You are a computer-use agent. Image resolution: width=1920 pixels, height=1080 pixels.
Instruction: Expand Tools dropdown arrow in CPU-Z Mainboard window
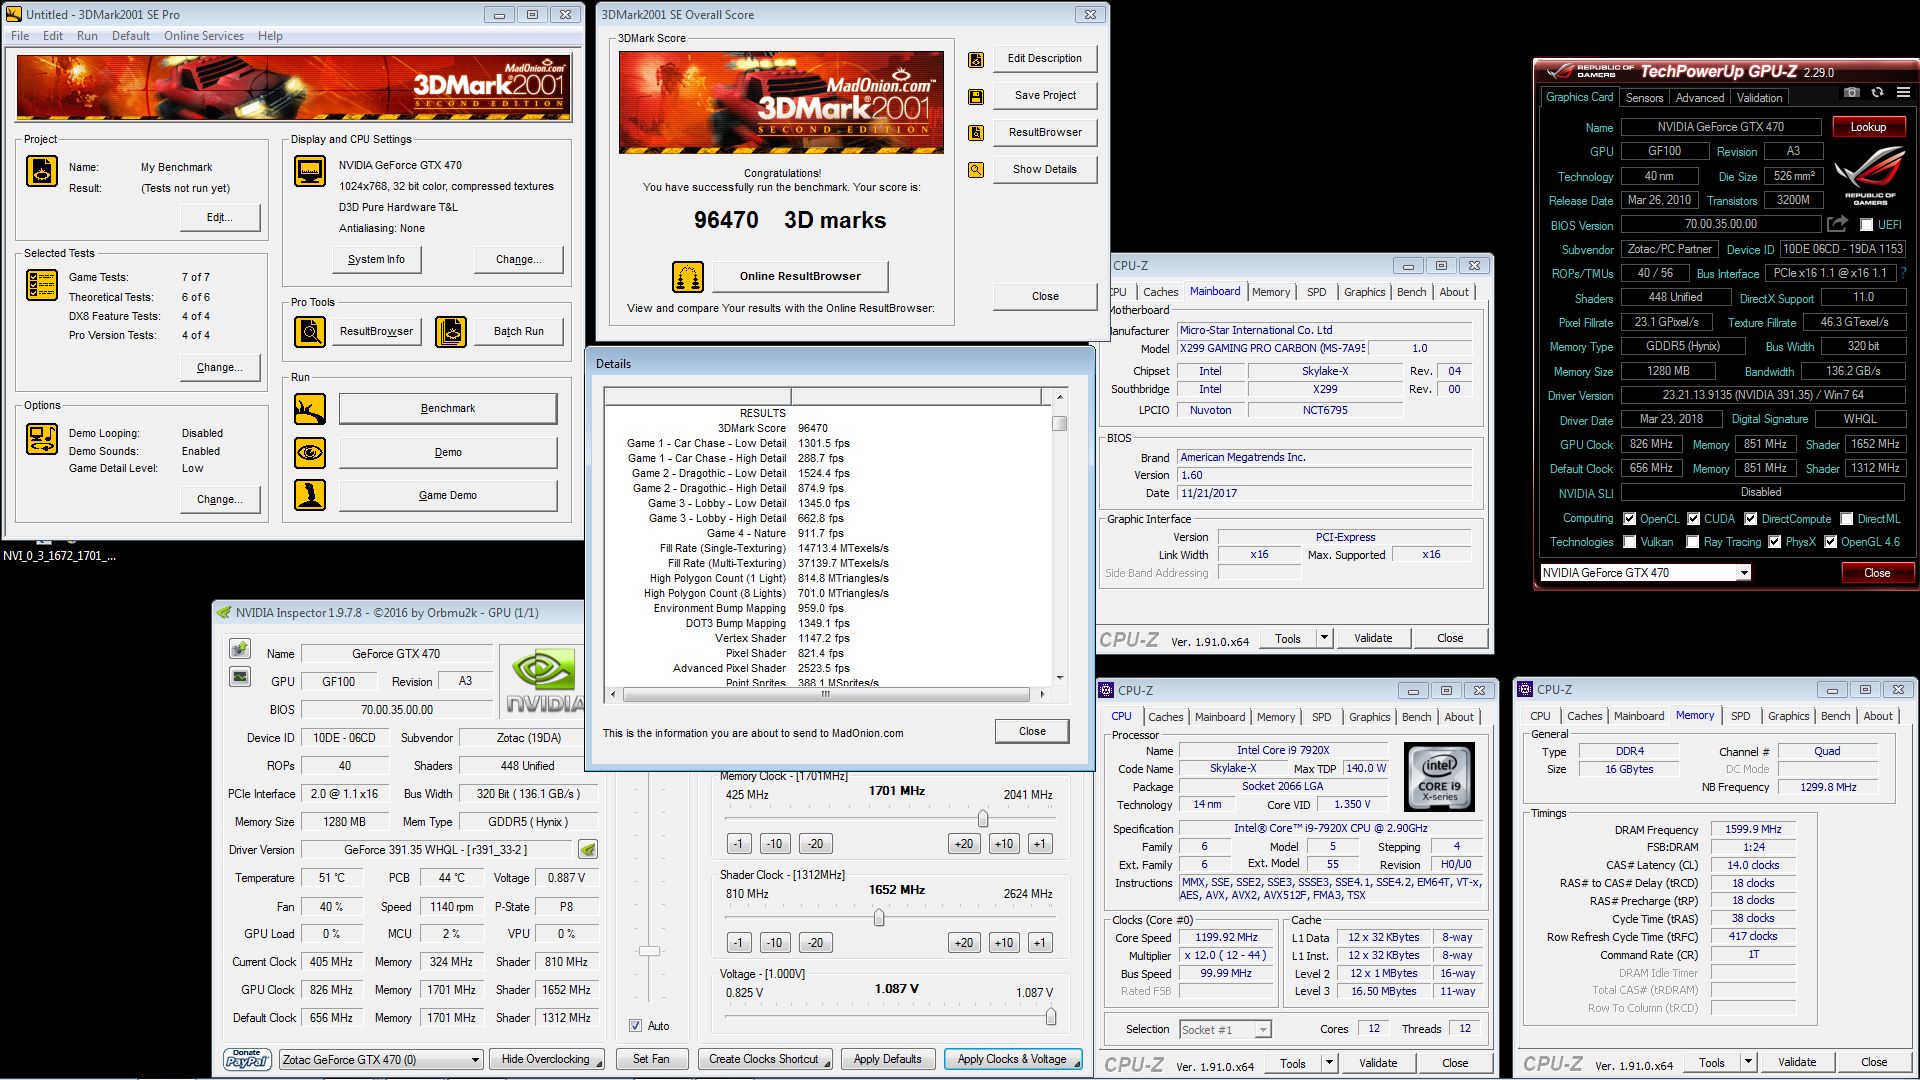[x=1324, y=638]
